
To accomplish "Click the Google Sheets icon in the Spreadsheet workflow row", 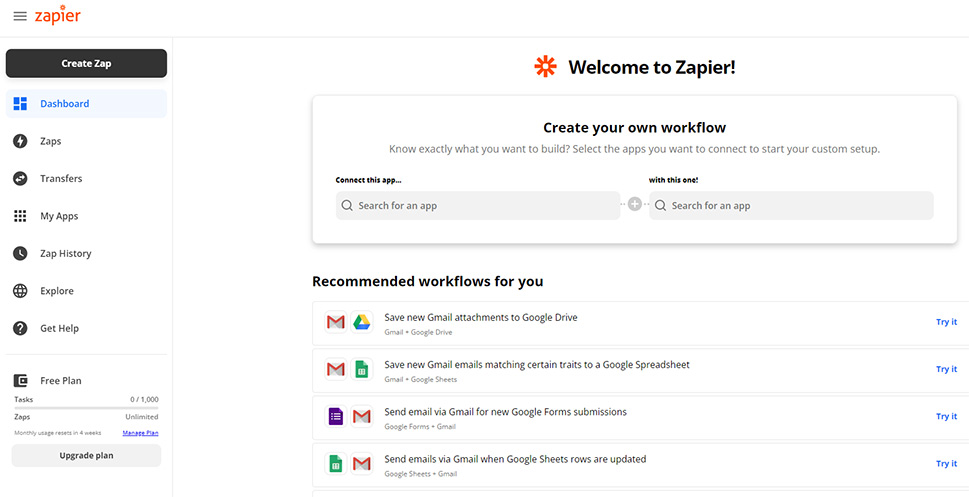I will point(362,369).
